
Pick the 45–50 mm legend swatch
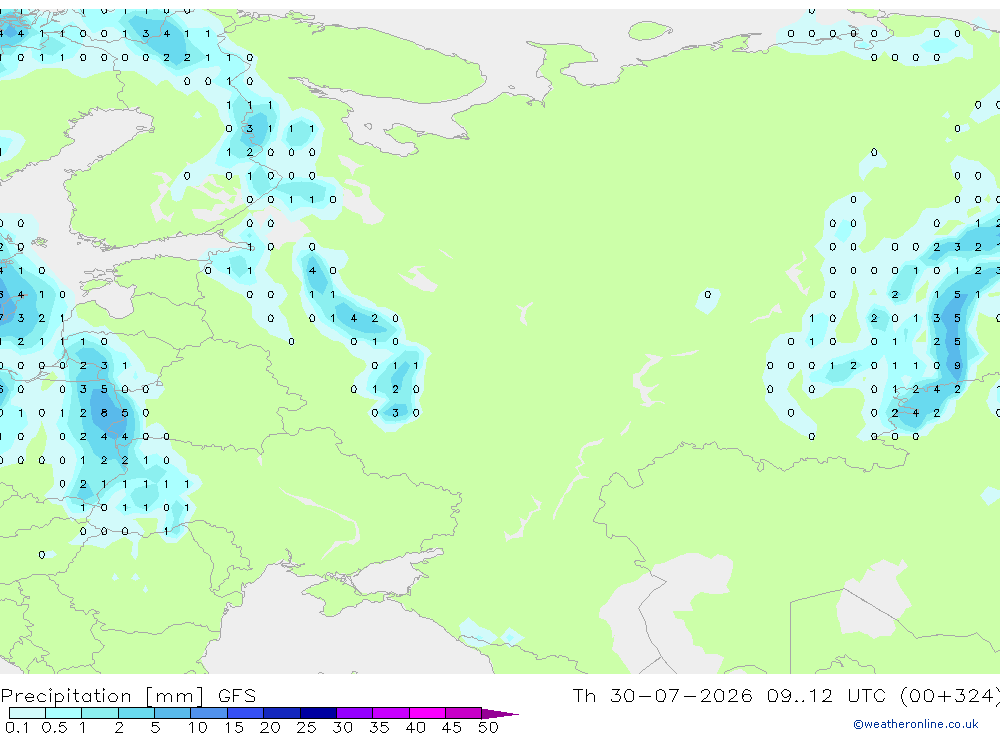463,713
